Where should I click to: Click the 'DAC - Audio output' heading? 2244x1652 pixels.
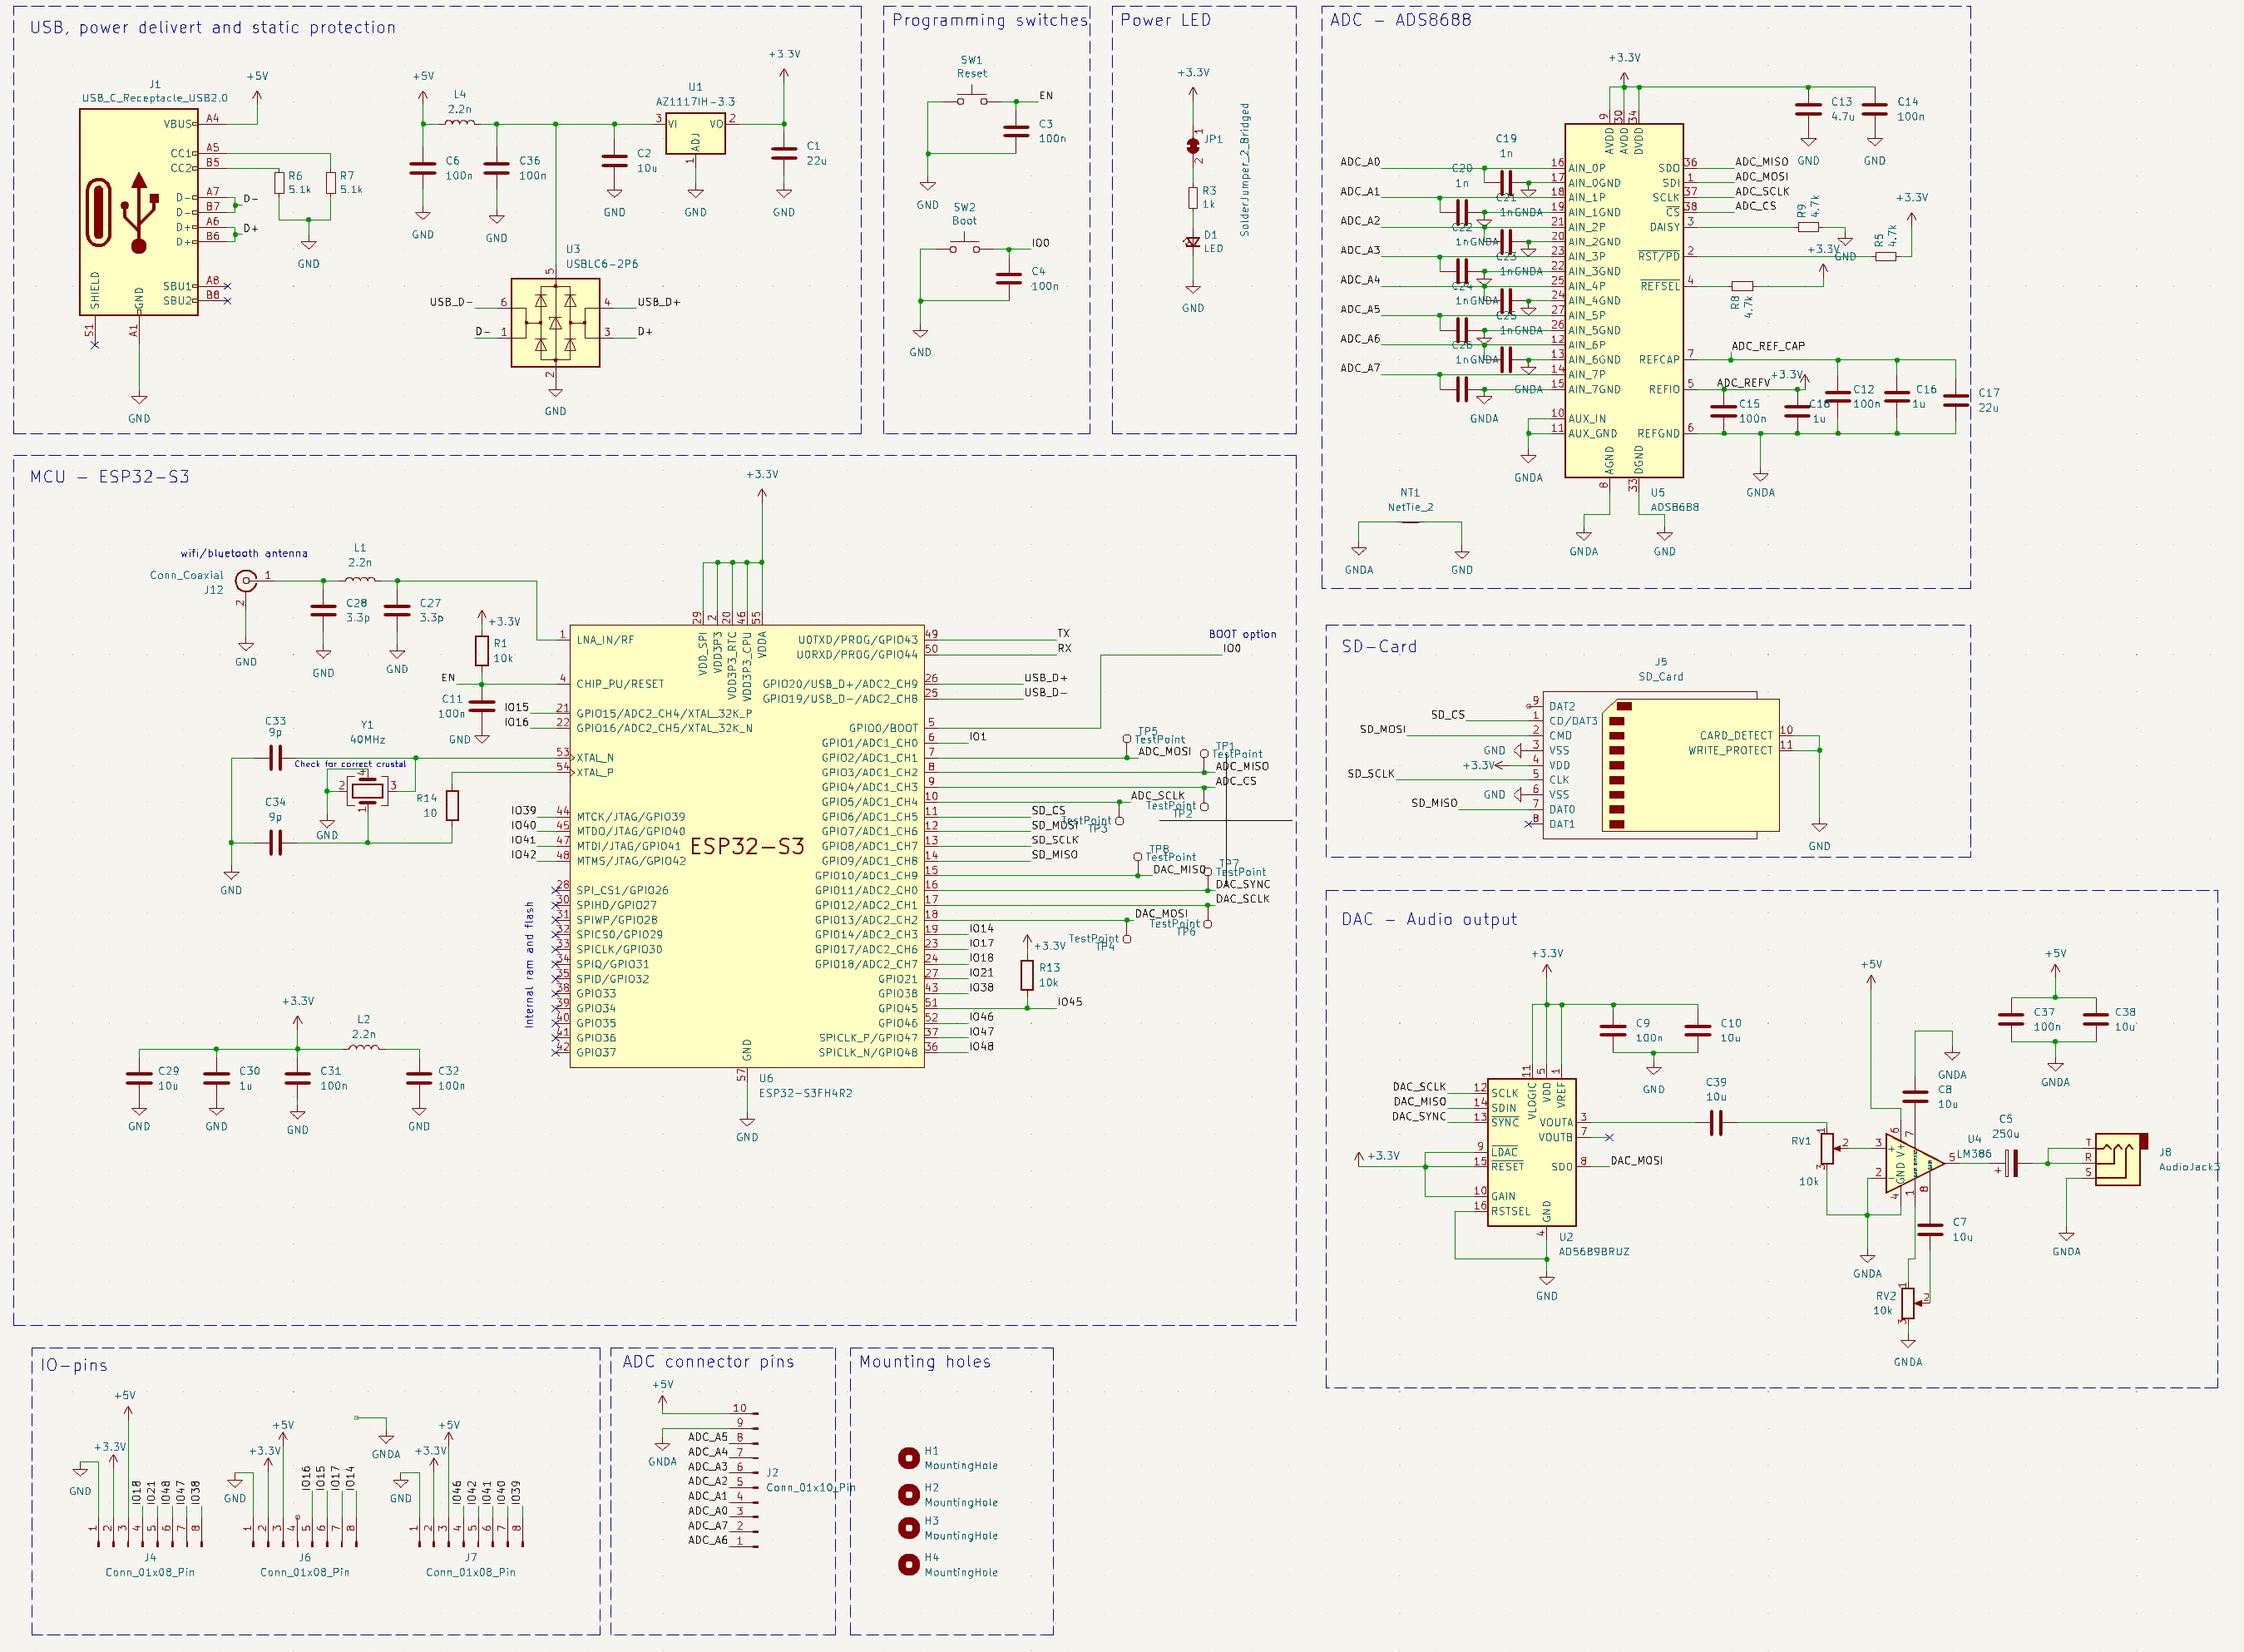[1429, 919]
